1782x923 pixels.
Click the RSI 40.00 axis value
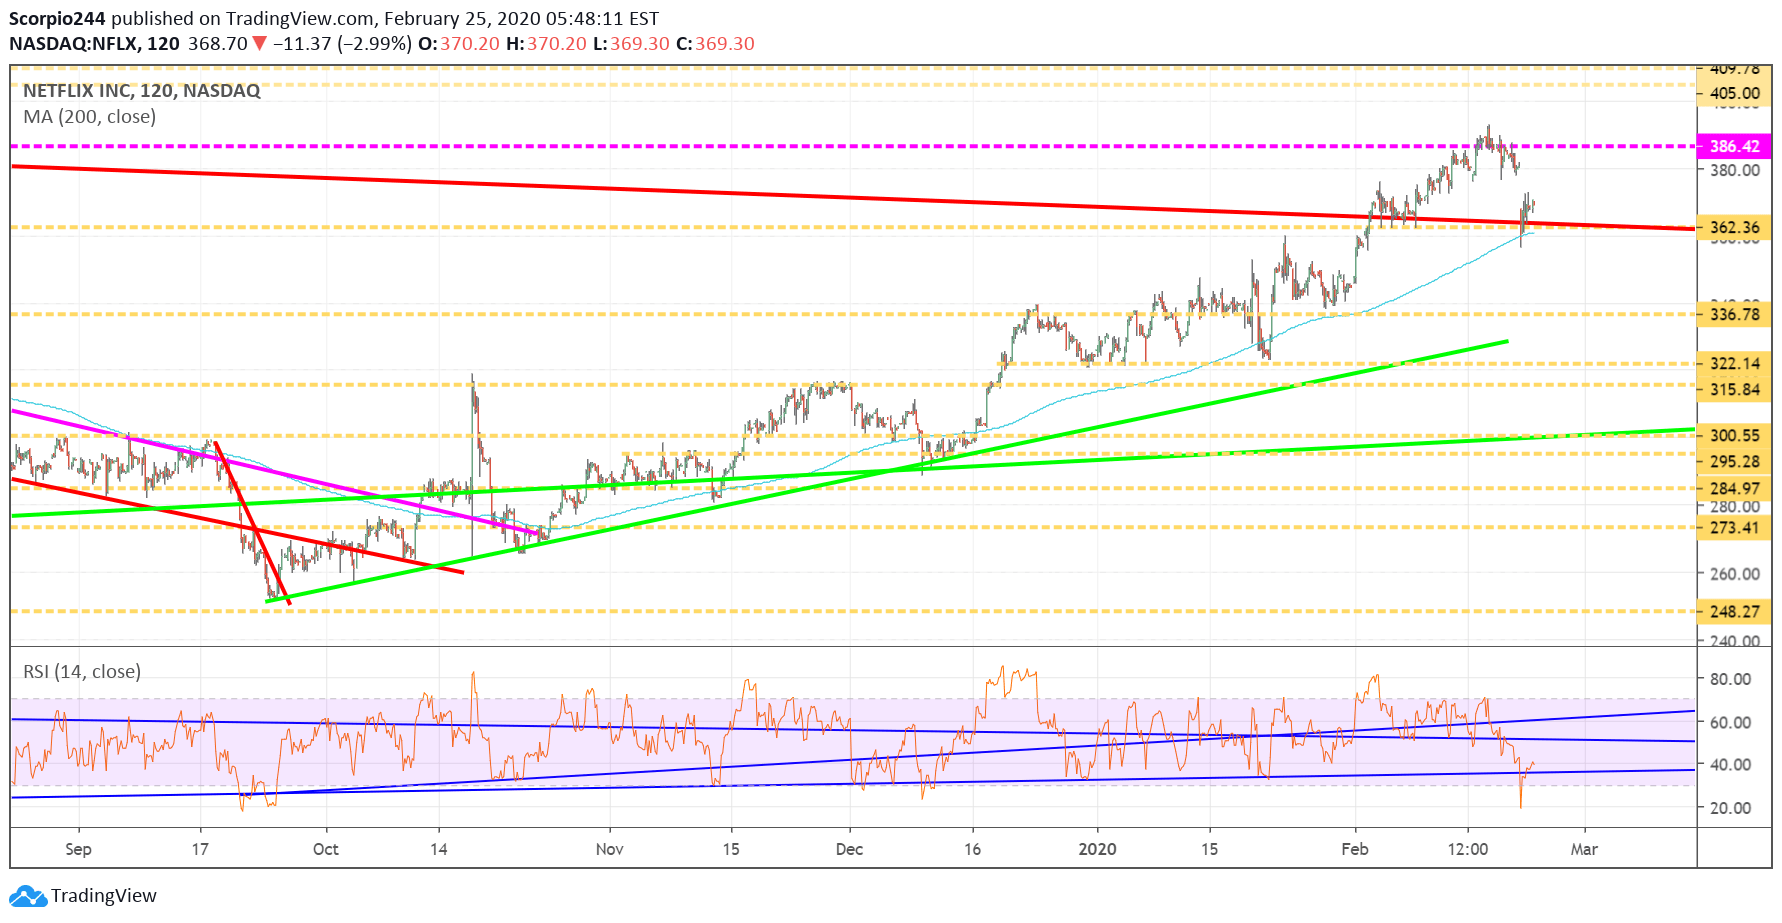[x=1731, y=764]
